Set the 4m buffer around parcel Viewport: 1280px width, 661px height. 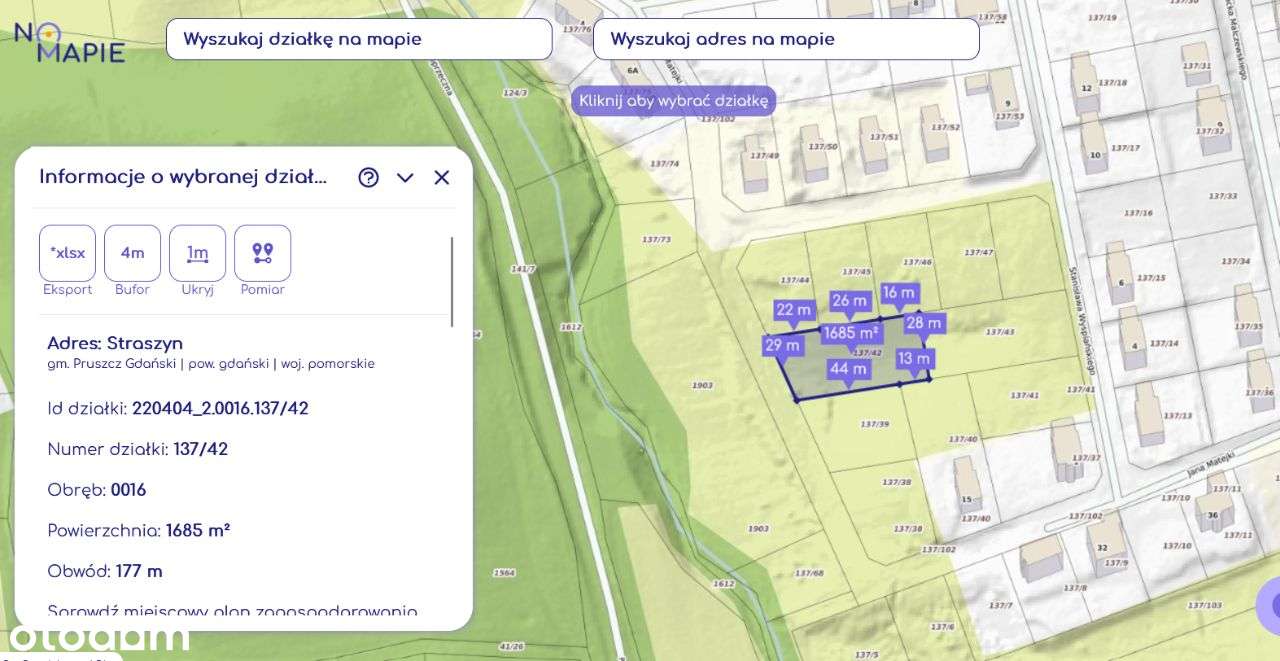tap(132, 253)
